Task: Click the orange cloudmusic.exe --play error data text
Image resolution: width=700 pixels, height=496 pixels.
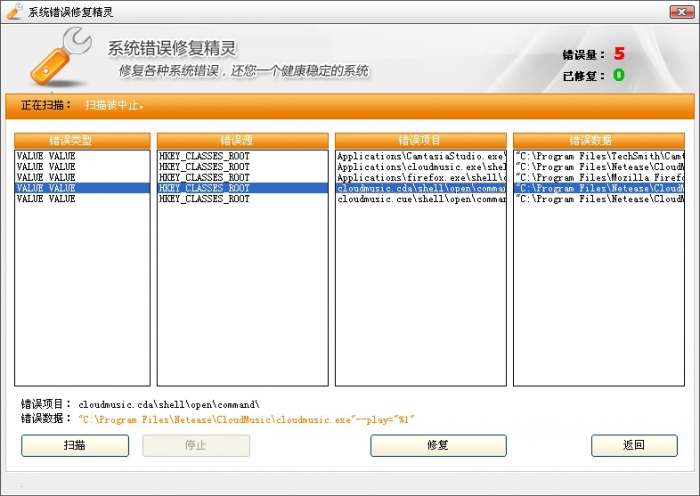Action: [x=246, y=419]
